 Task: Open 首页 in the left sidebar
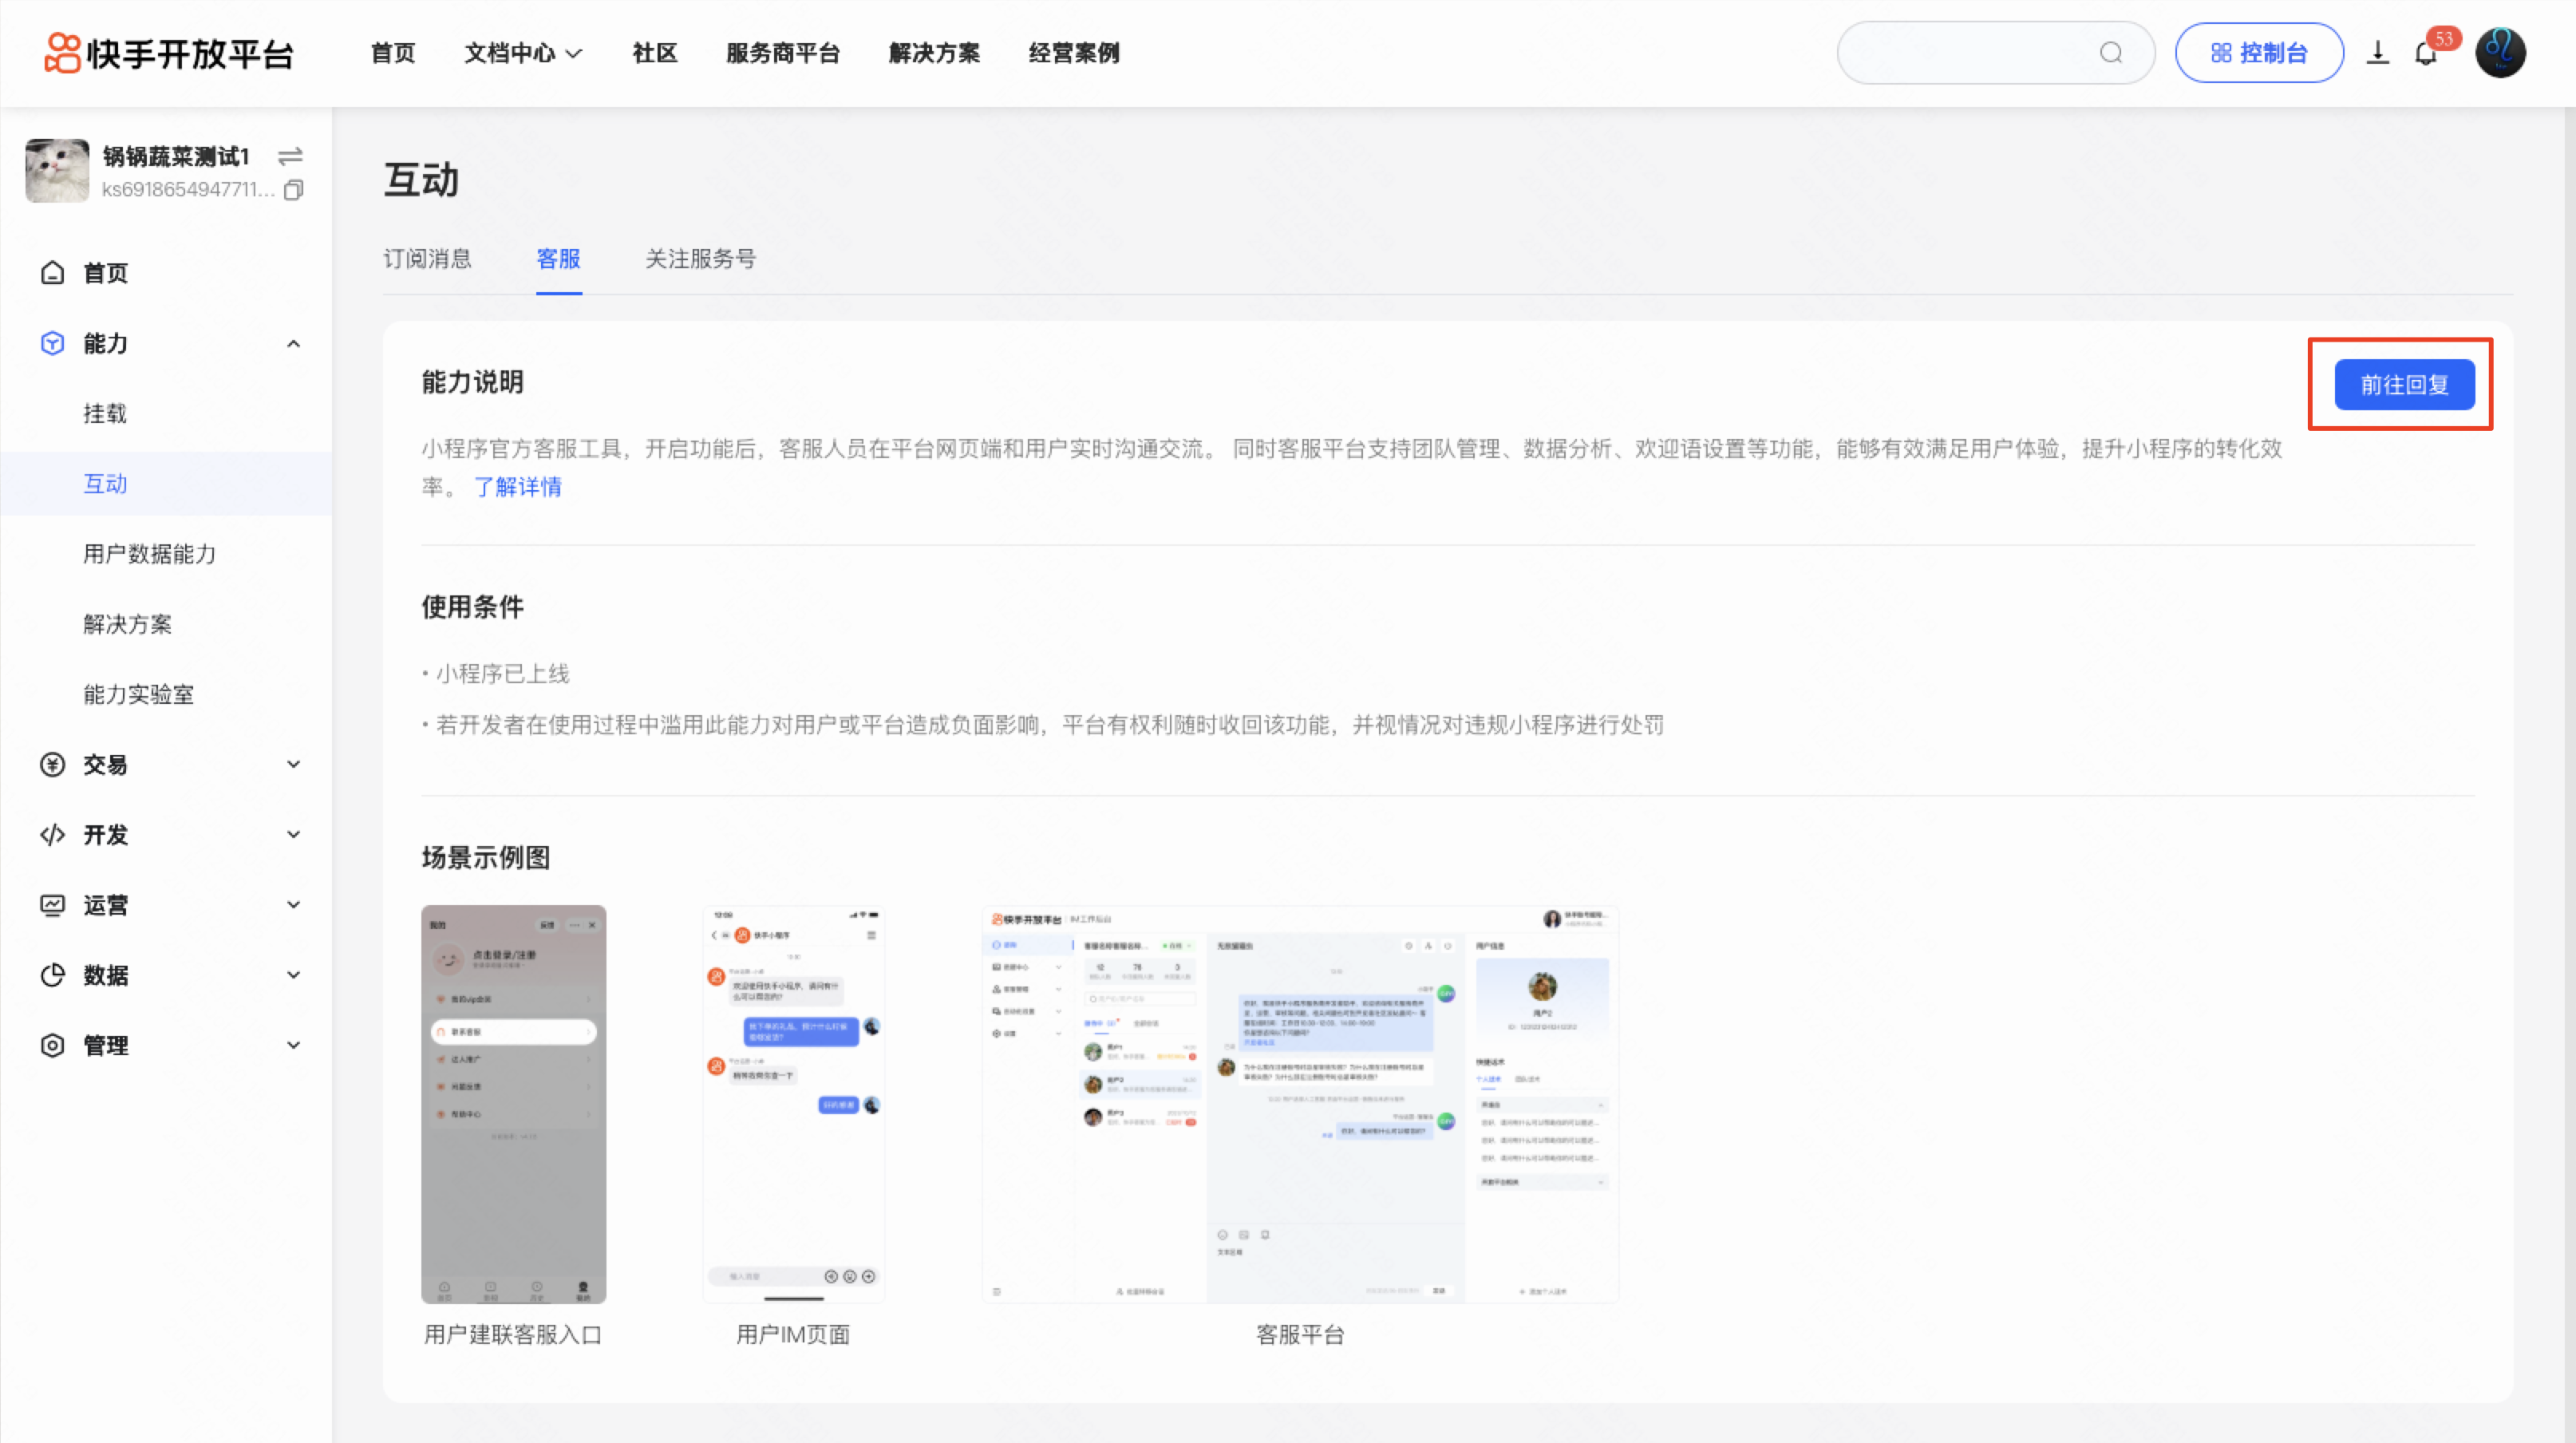click(x=105, y=273)
